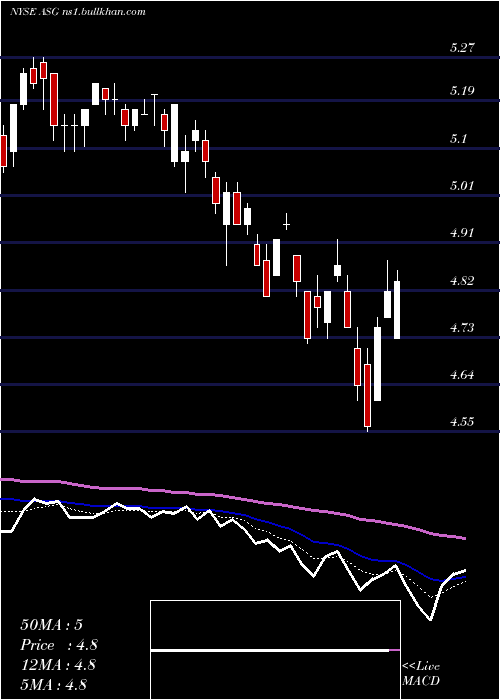Click the 12MA : 4.8 indicator text
Screen dimensions: 500x700
tap(58, 665)
